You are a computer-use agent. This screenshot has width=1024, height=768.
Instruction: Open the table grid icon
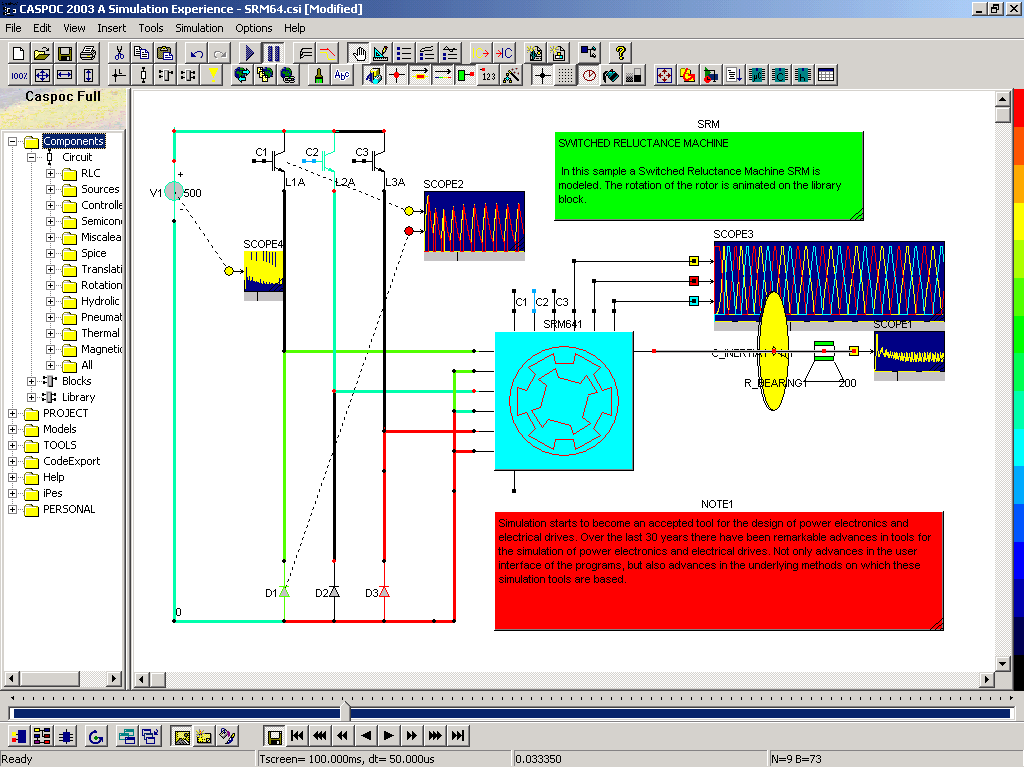pos(826,75)
